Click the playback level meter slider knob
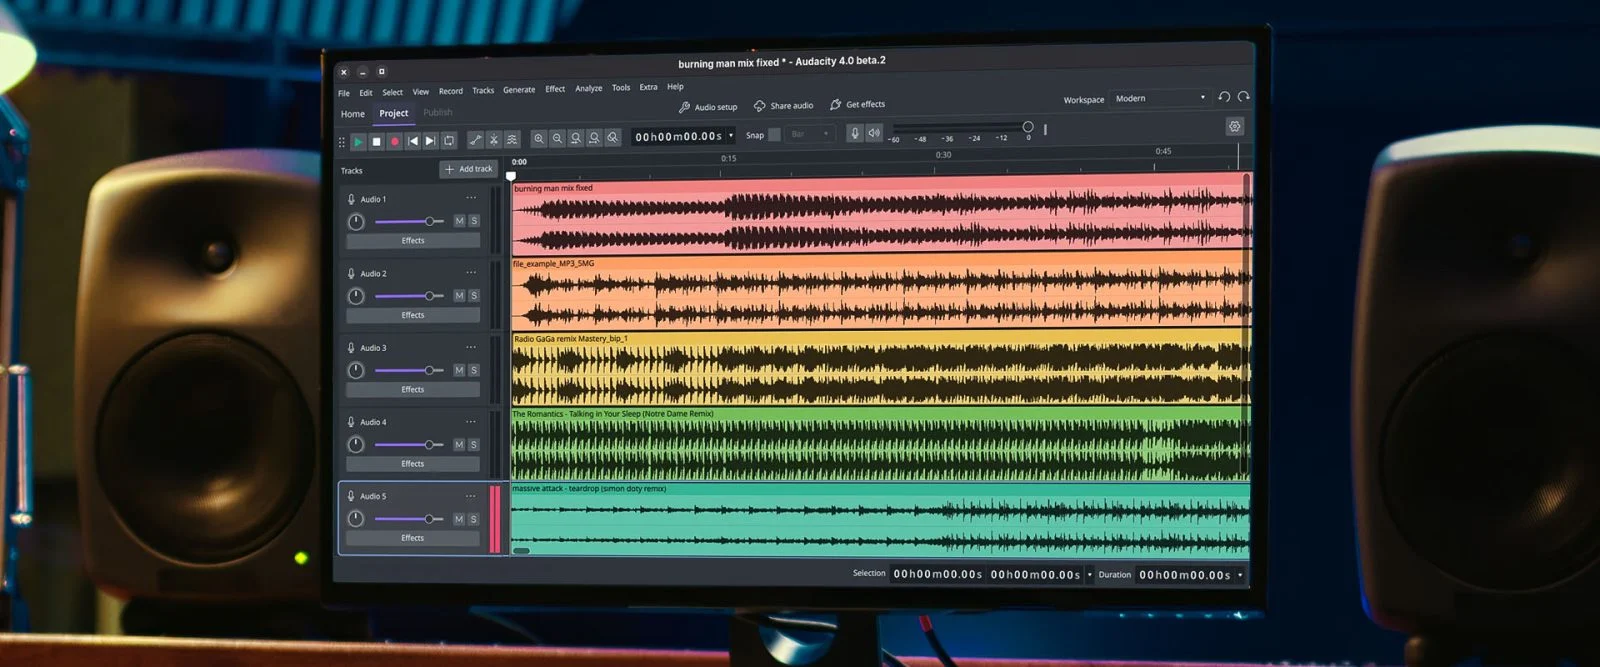The height and width of the screenshot is (667, 1600). pos(1028,127)
